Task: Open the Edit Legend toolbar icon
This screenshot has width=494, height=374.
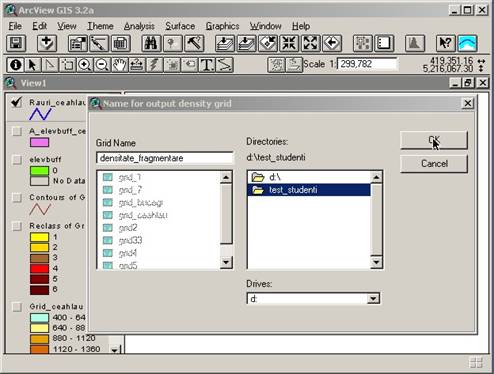Action: [x=99, y=43]
